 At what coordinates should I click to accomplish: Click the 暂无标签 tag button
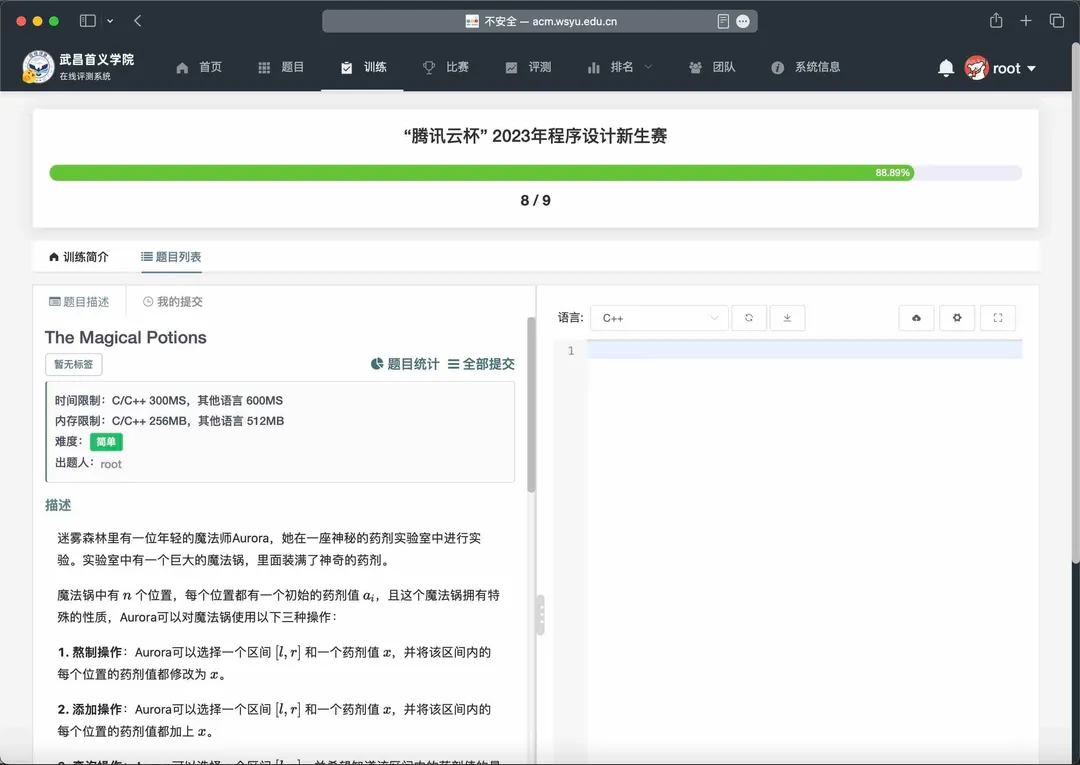[74, 364]
